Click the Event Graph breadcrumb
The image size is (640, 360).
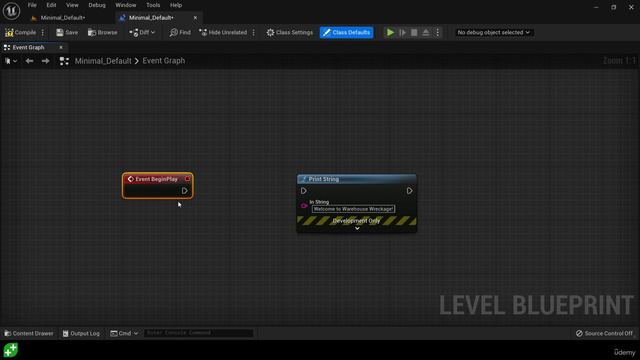(164, 61)
